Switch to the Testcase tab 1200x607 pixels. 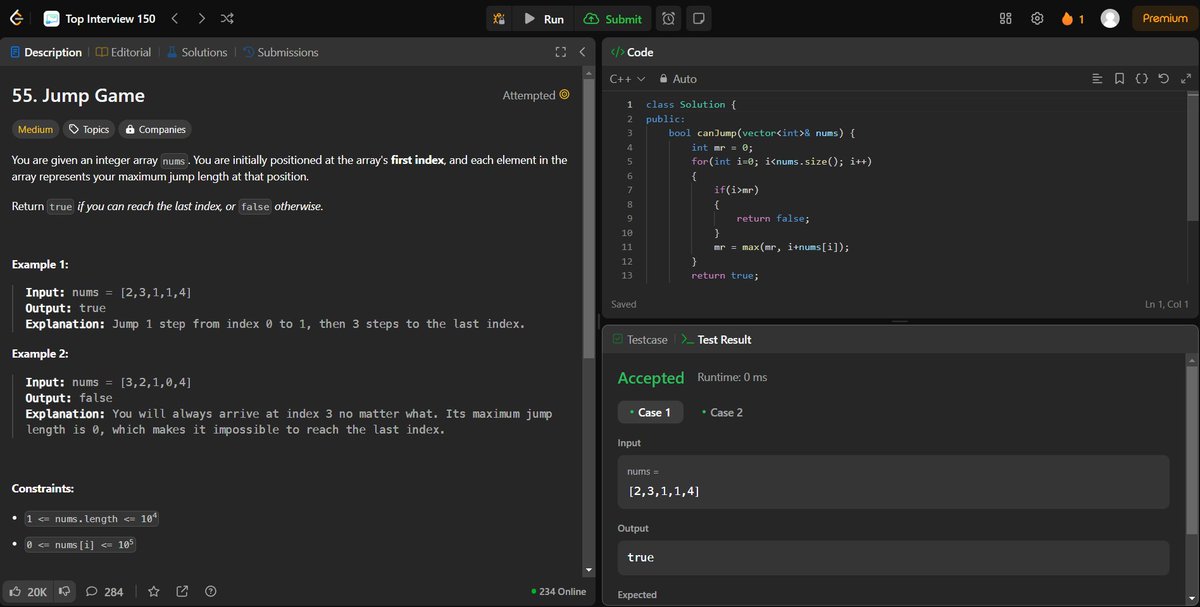(x=640, y=340)
